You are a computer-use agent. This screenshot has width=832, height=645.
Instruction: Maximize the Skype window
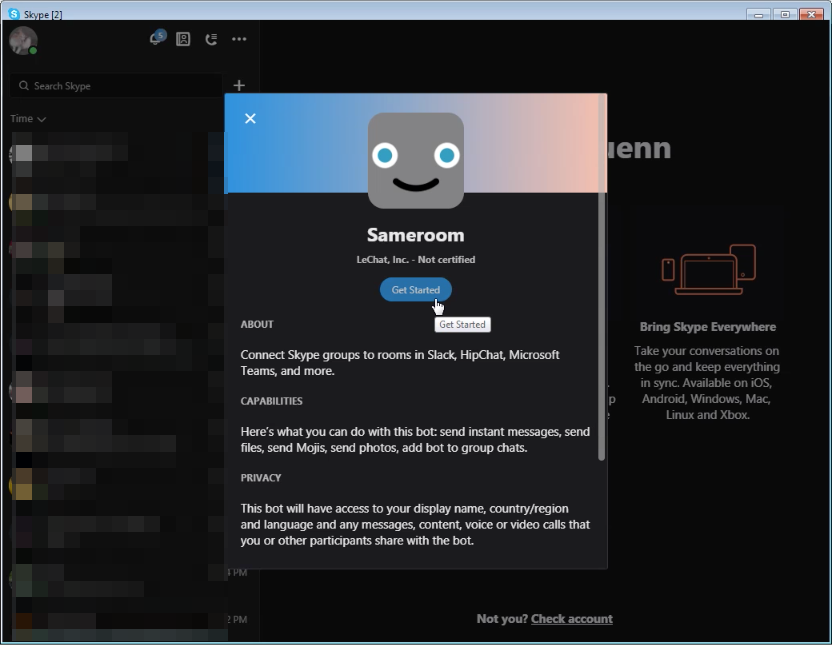(784, 14)
